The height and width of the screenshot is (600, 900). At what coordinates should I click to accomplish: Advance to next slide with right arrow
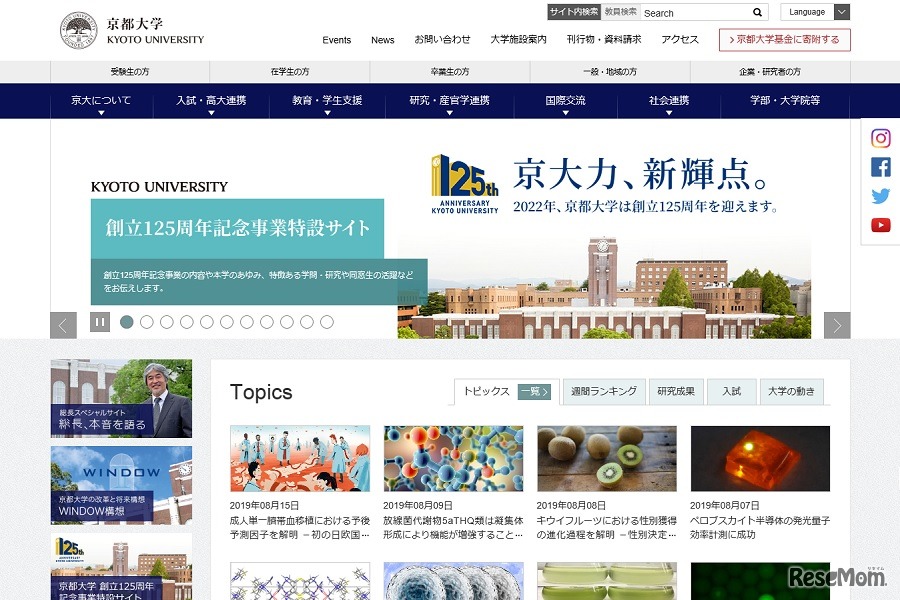(838, 324)
